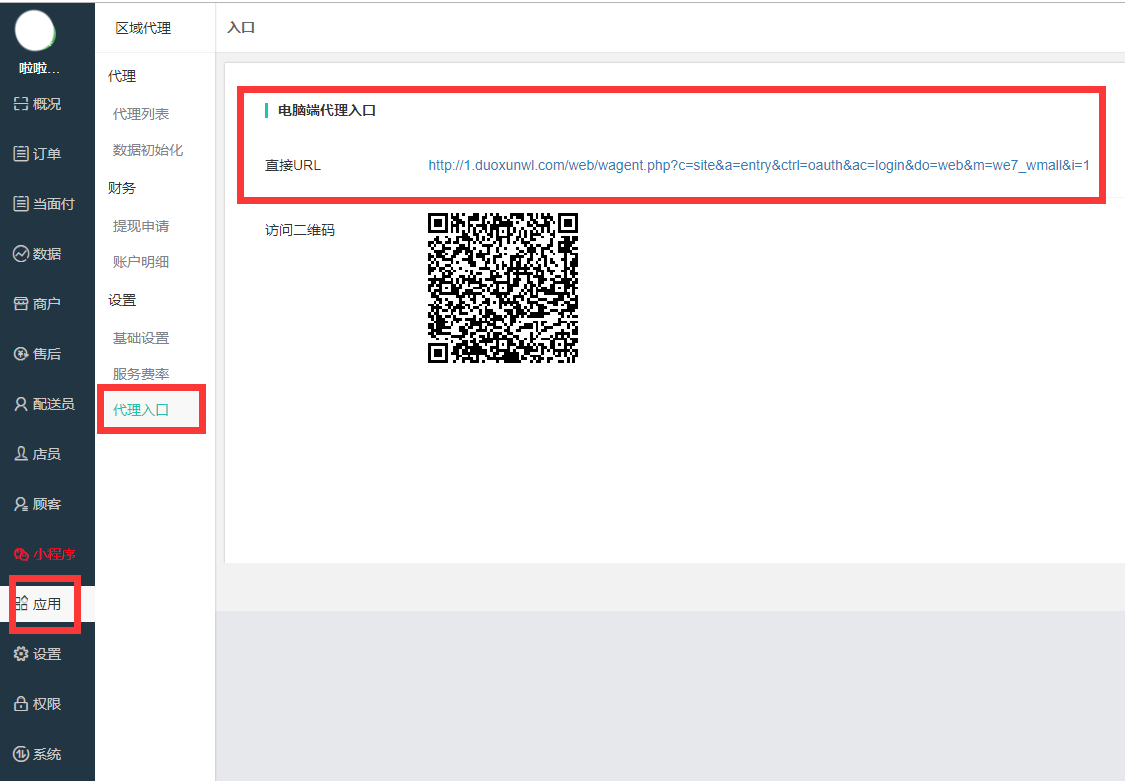Open 顾客 menu entry
This screenshot has width=1125, height=781.
[47, 504]
